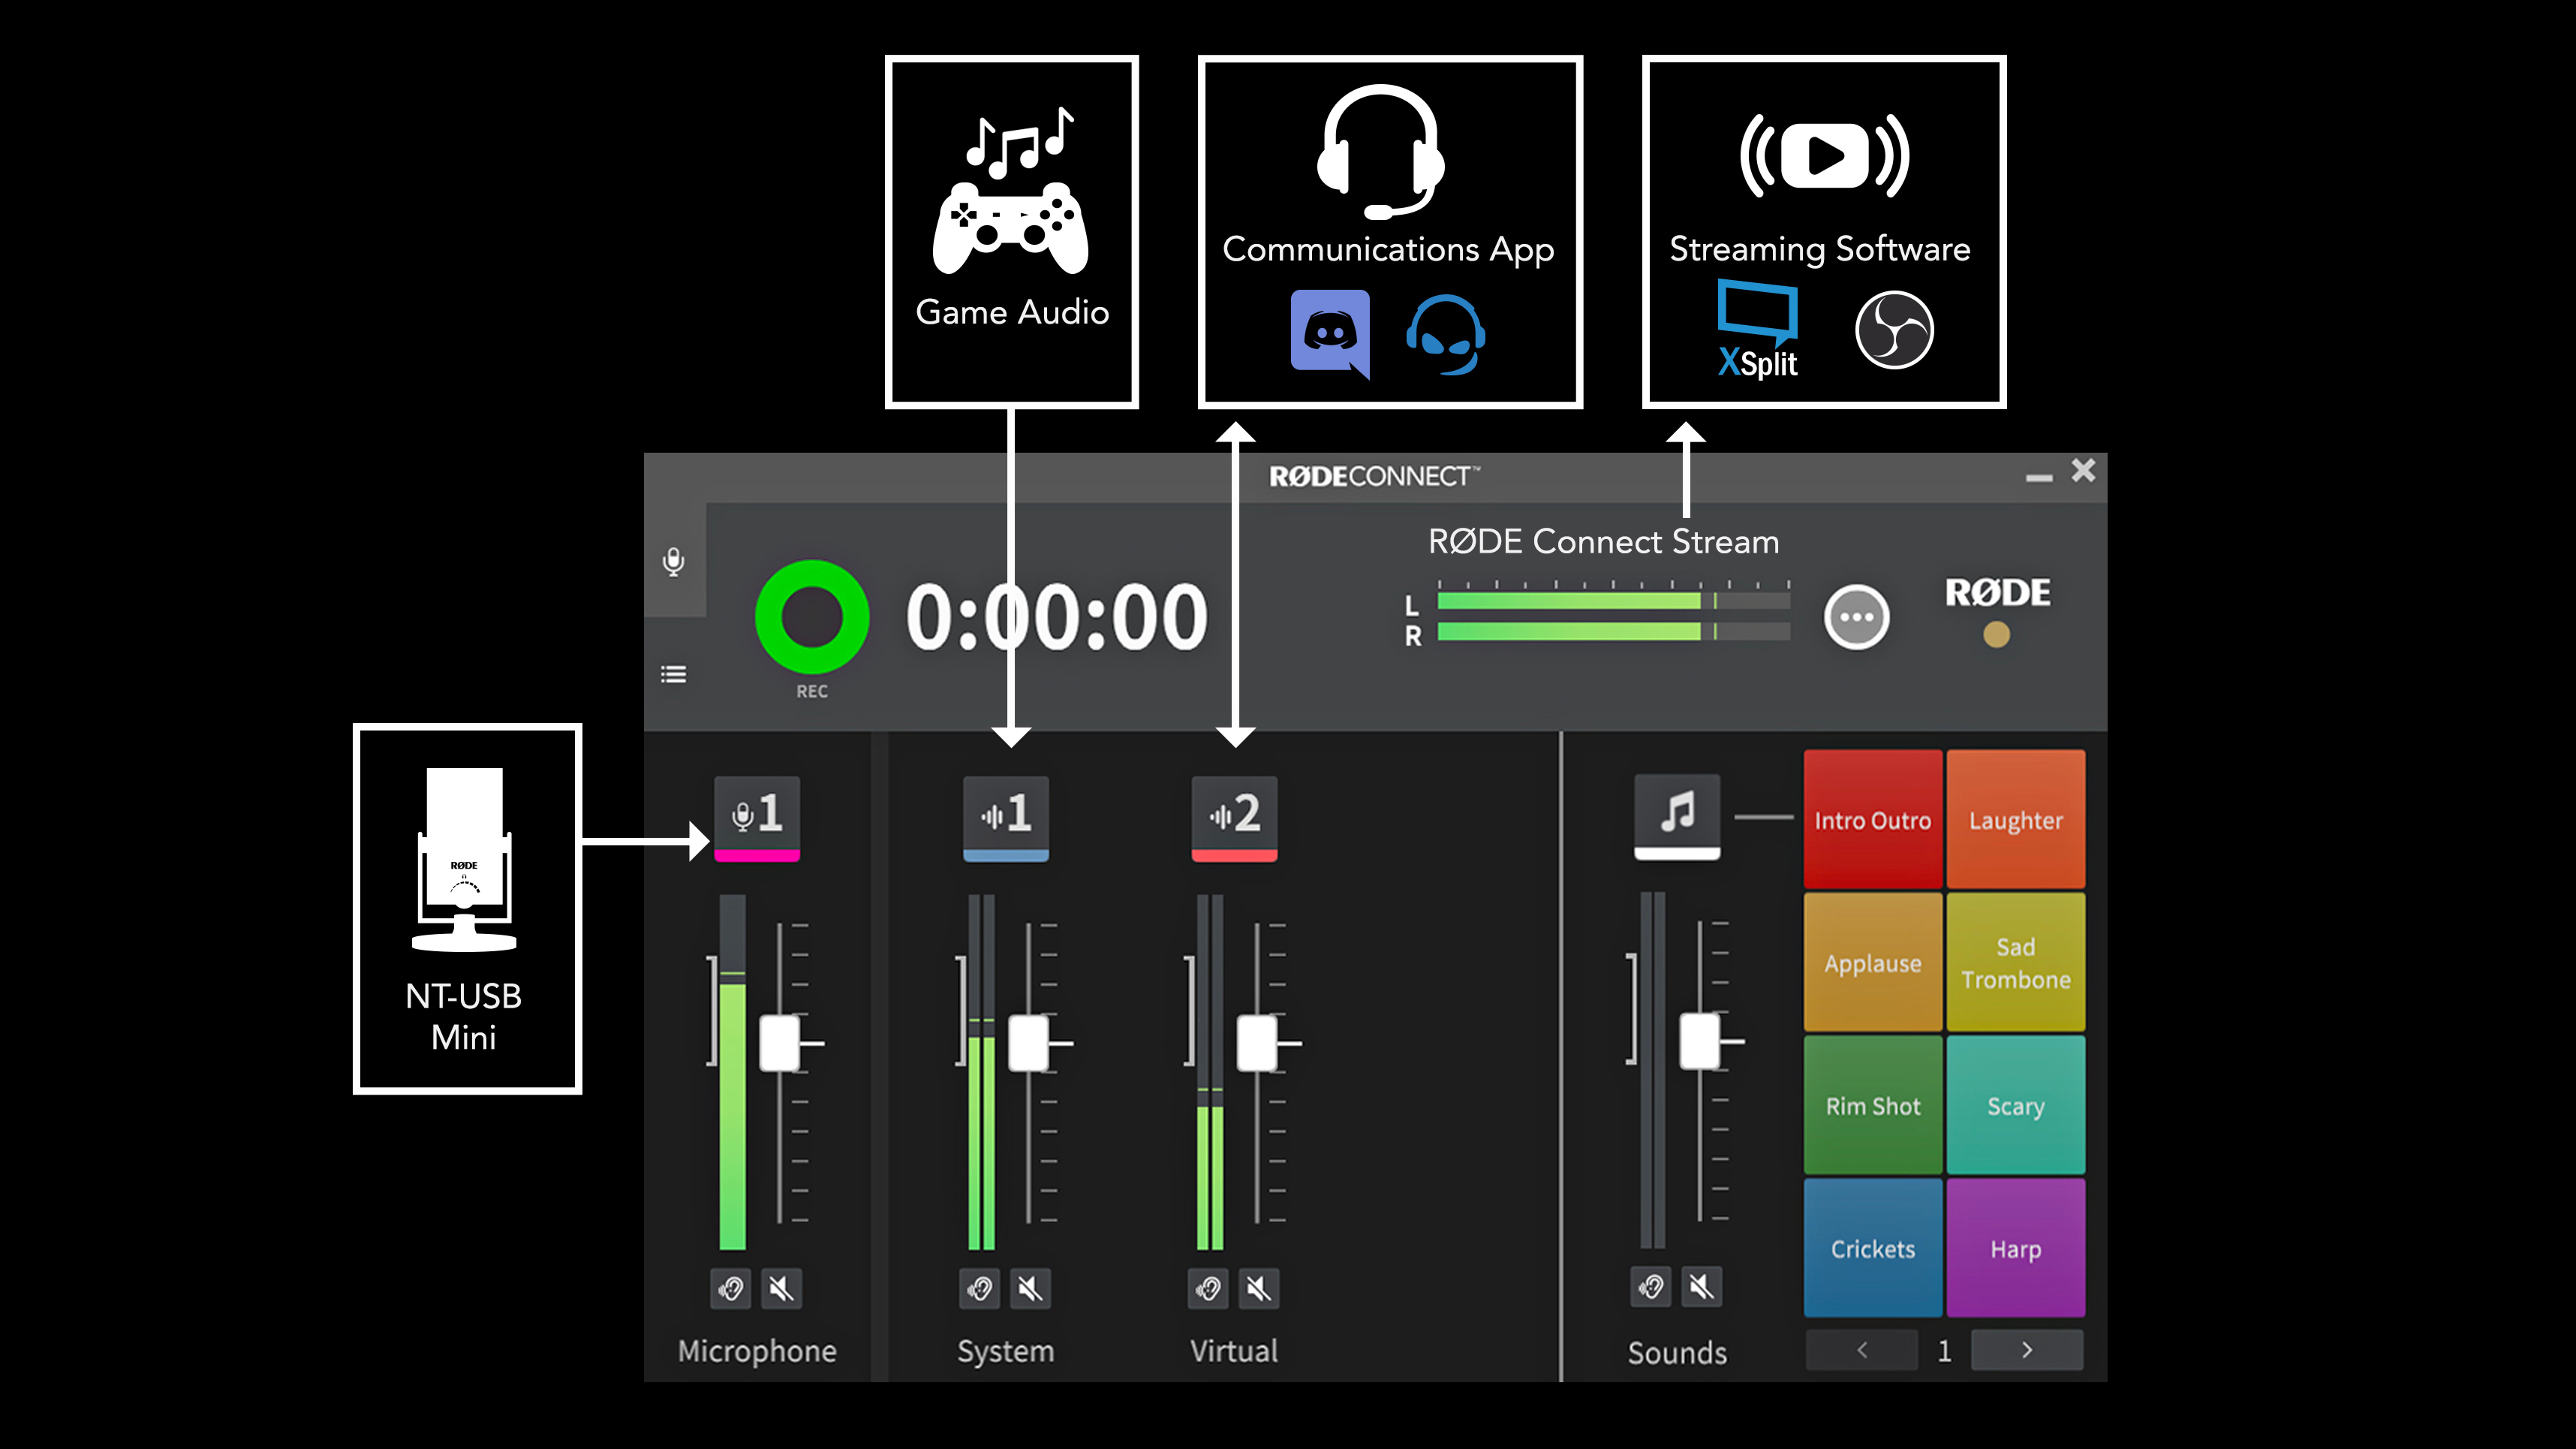Screen dimensions: 2576x1449
Task: Click the Virtual channel fader handle
Action: [1257, 1043]
